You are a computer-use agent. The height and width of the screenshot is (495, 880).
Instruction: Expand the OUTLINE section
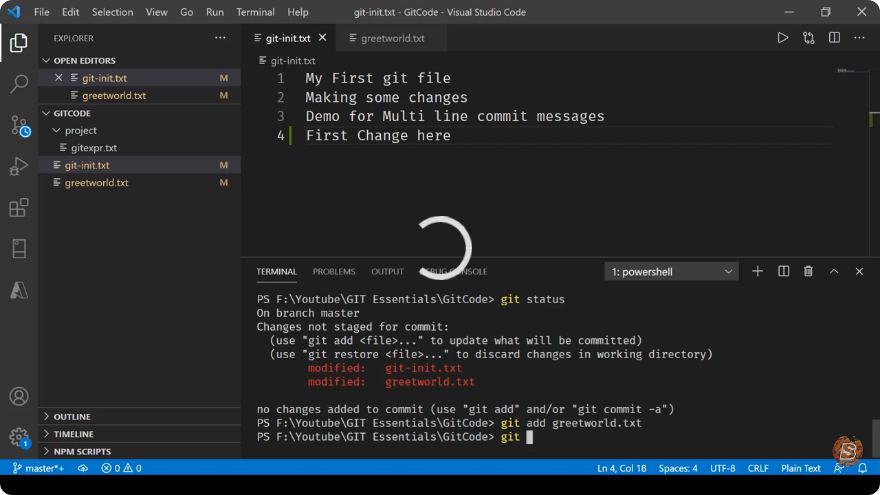(x=72, y=416)
